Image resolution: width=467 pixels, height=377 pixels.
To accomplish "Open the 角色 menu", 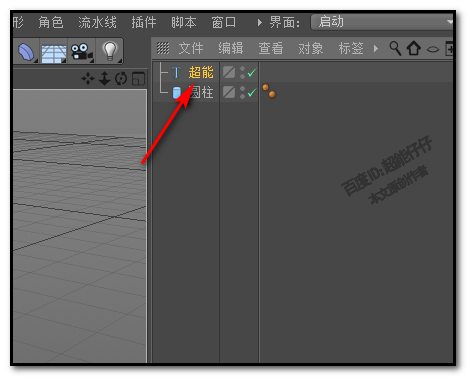I will pyautogui.click(x=51, y=22).
